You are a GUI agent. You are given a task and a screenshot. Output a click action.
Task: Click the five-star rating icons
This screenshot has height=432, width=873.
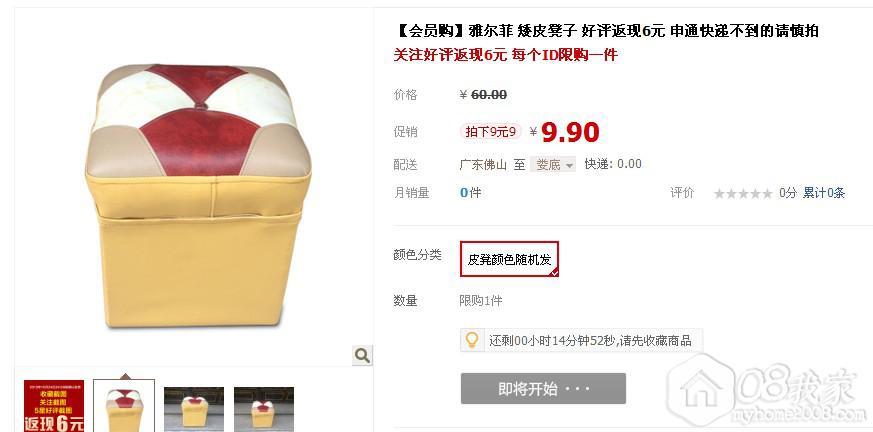743,193
